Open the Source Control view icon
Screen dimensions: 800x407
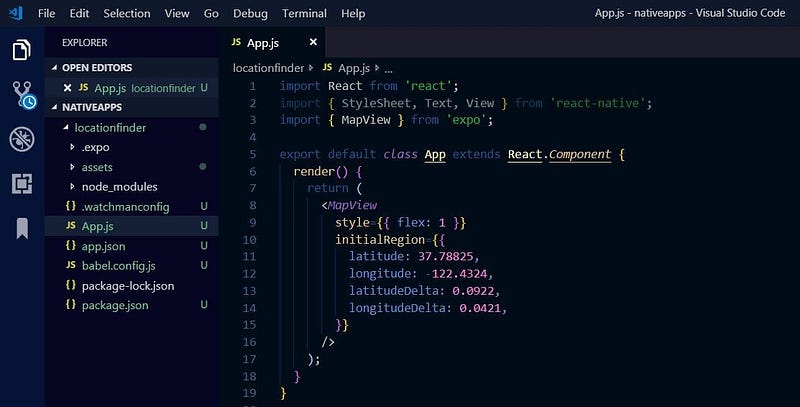22,95
